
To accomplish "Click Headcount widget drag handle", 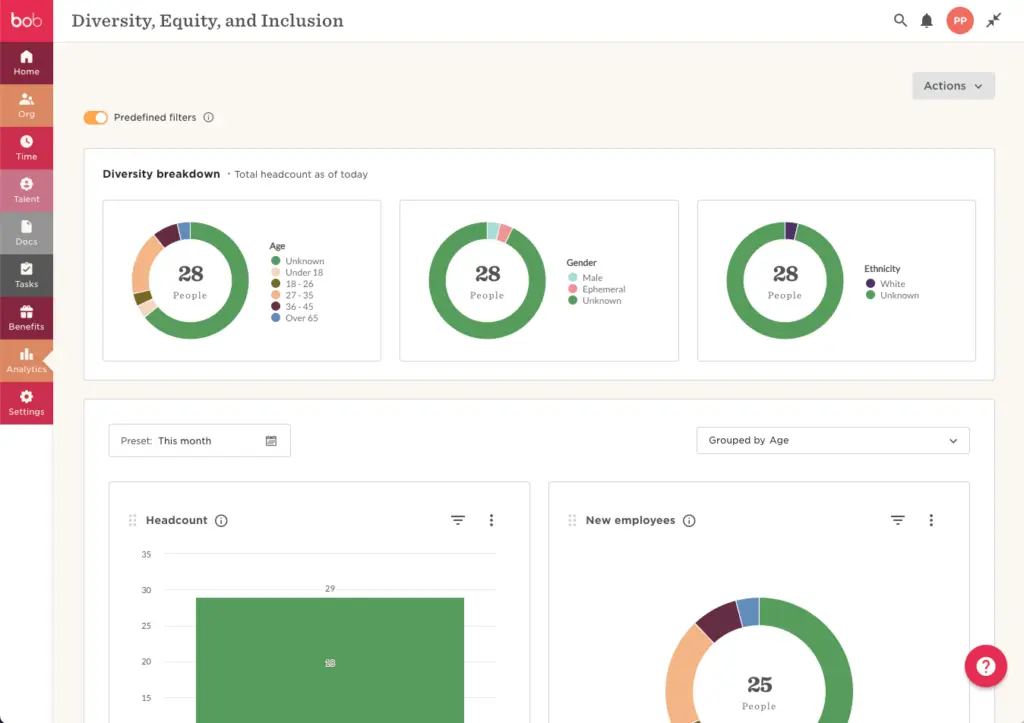I will coord(133,521).
